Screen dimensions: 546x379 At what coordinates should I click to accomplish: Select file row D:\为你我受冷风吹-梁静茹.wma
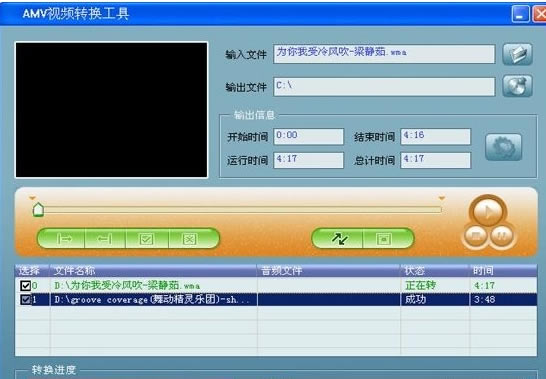(x=276, y=286)
